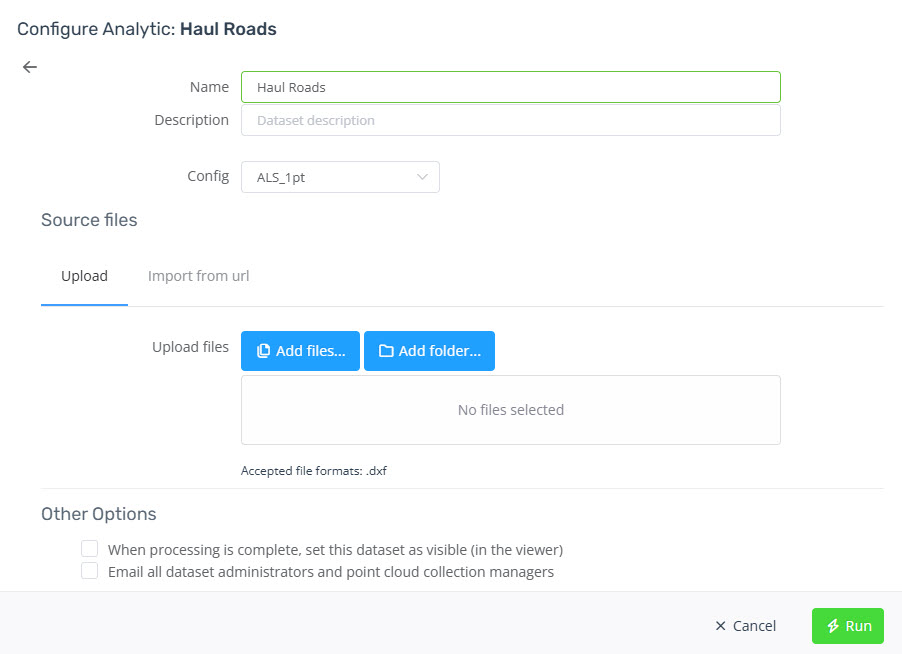This screenshot has height=654, width=902.
Task: Open the Config selector showing ALS_1pt
Action: coord(340,176)
